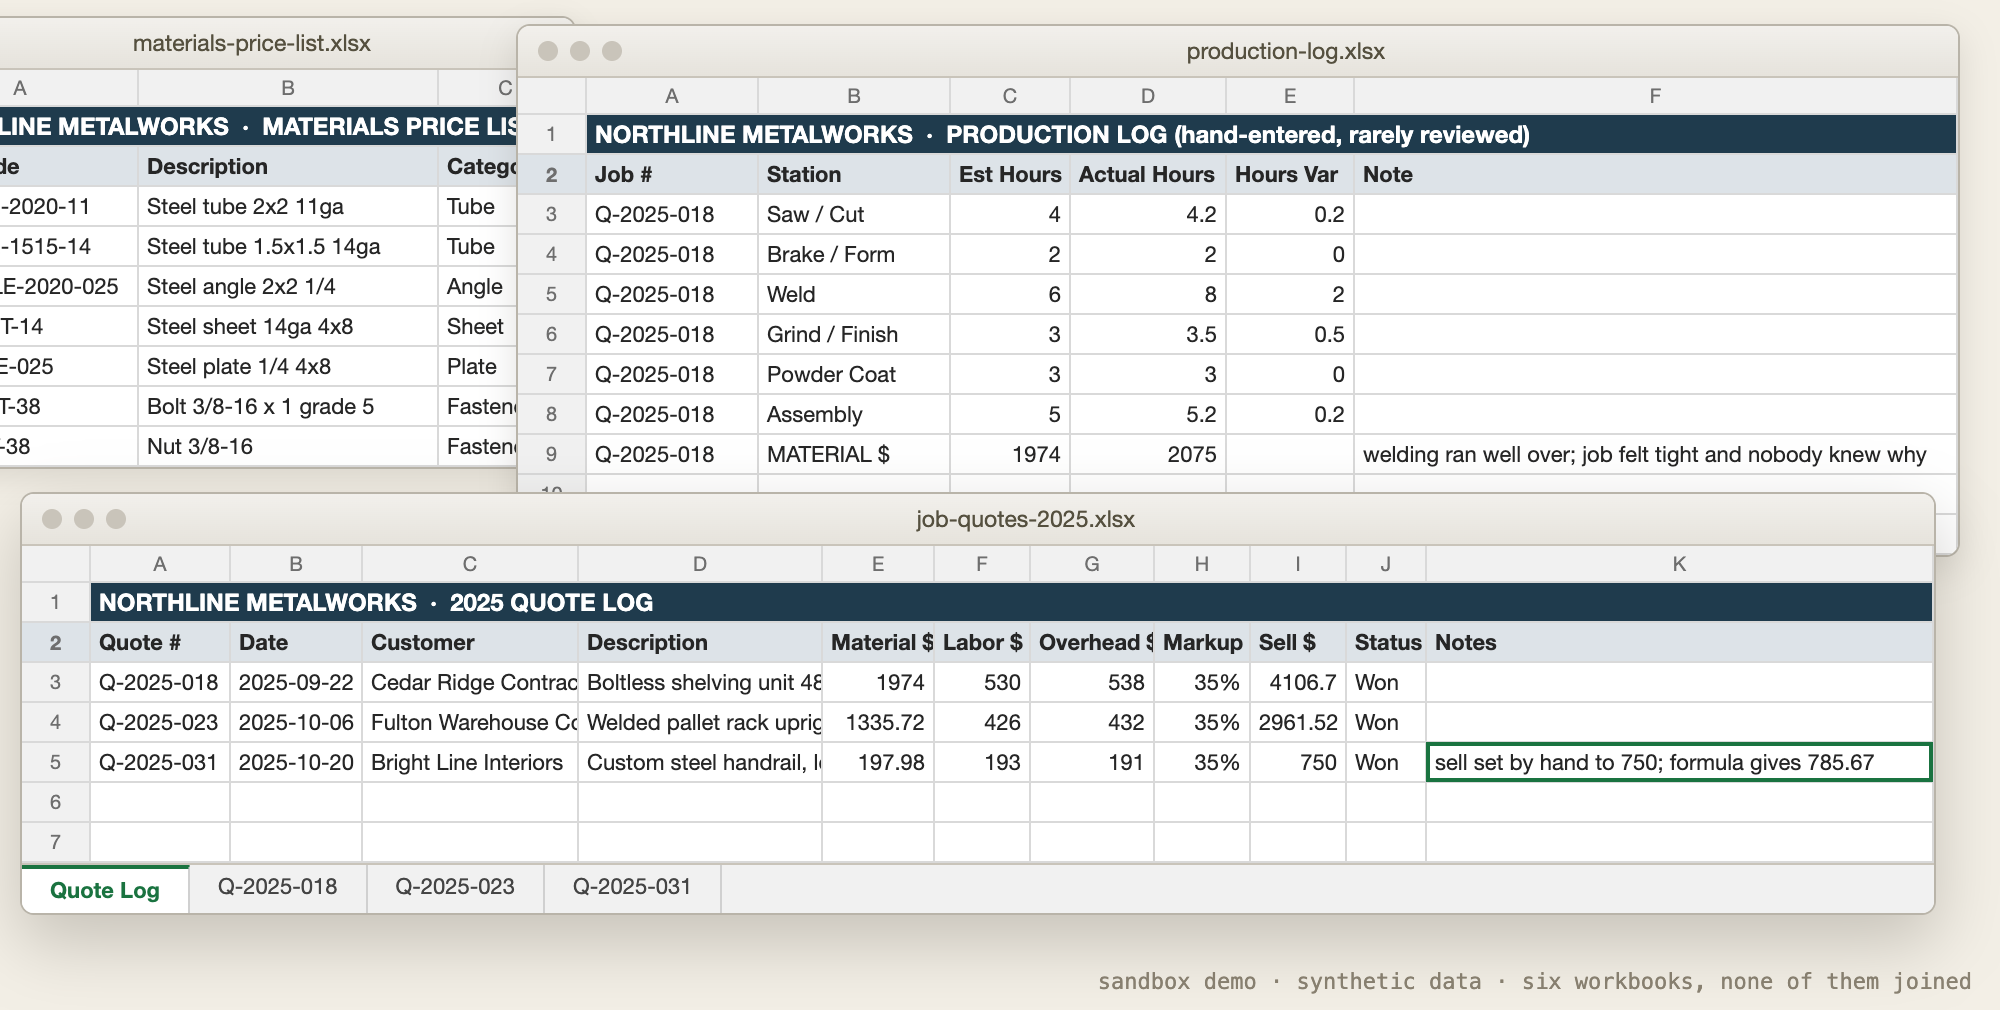Select 'Grind / Finish' station cell
The height and width of the screenshot is (1010, 2000).
(x=854, y=334)
